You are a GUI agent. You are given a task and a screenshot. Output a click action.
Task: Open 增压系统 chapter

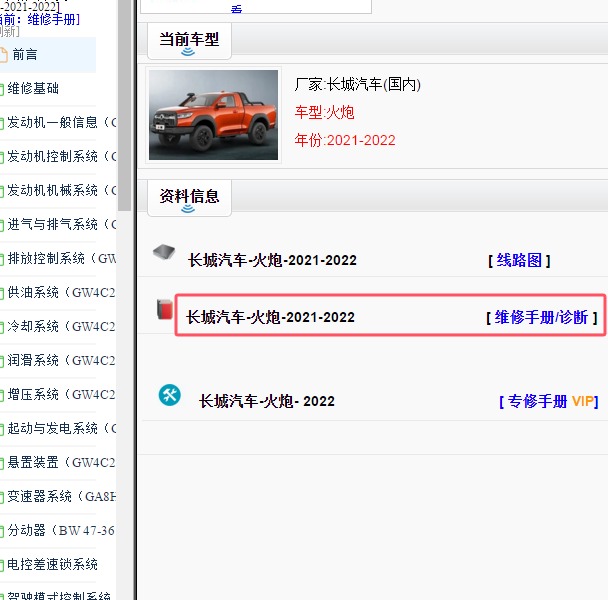click(61, 394)
